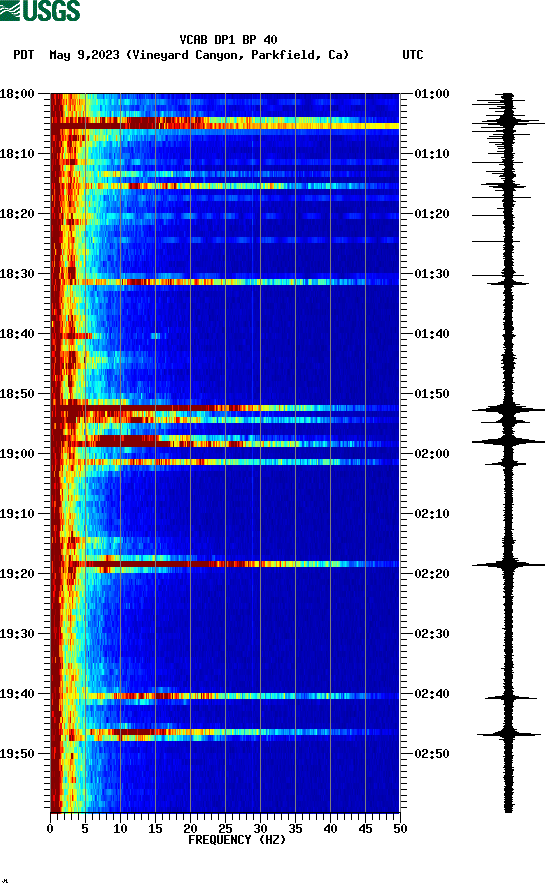Click the 20 Hz axis tick label

click(190, 829)
